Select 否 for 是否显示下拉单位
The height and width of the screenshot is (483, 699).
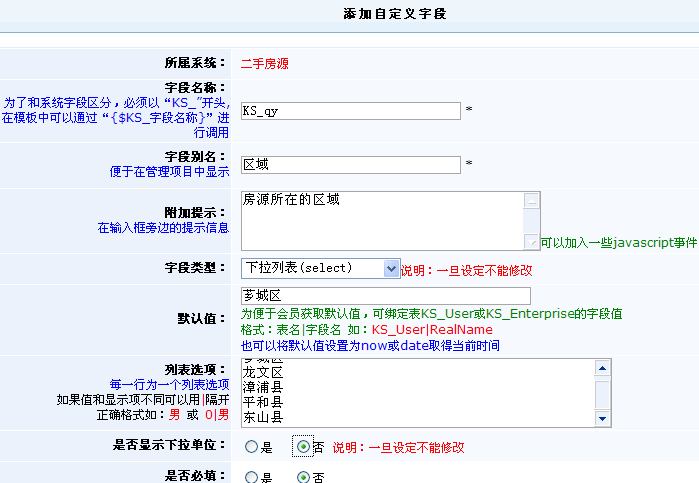[x=303, y=447]
